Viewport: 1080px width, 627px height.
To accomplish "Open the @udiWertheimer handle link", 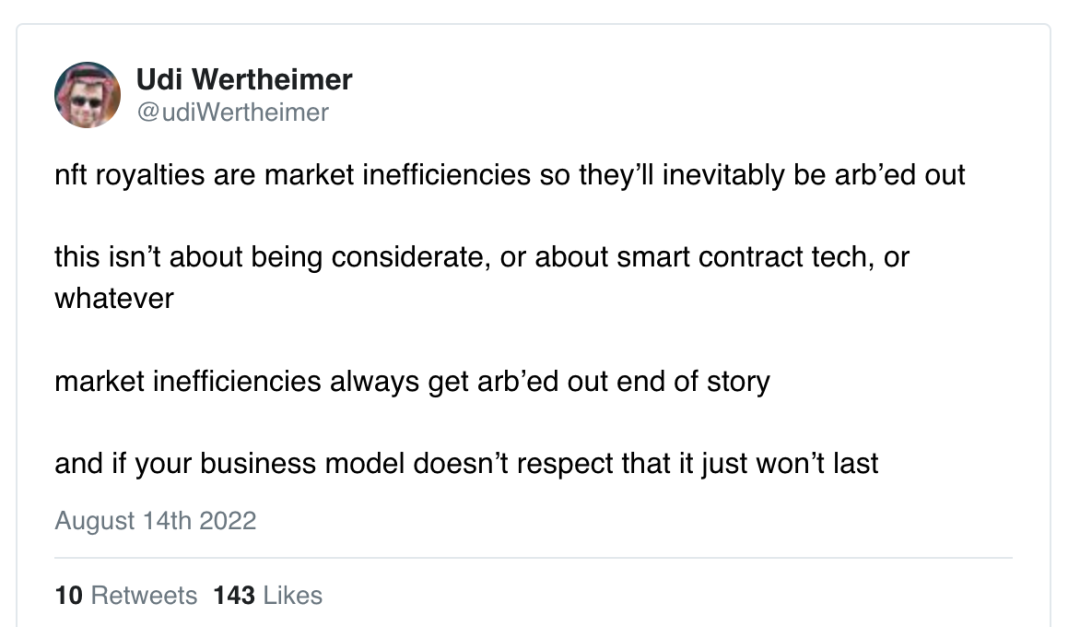I will (233, 112).
